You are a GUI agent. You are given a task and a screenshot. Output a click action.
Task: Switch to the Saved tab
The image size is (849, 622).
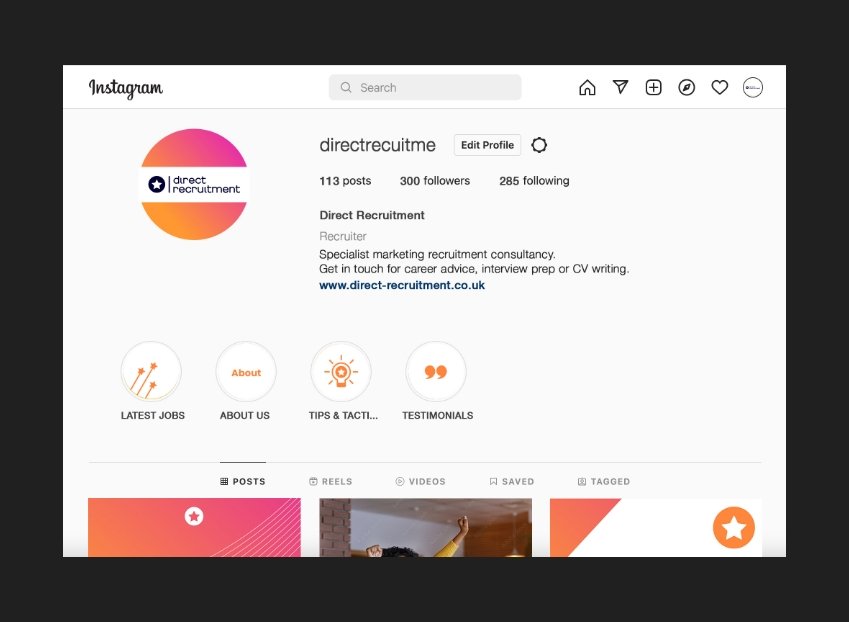512,481
